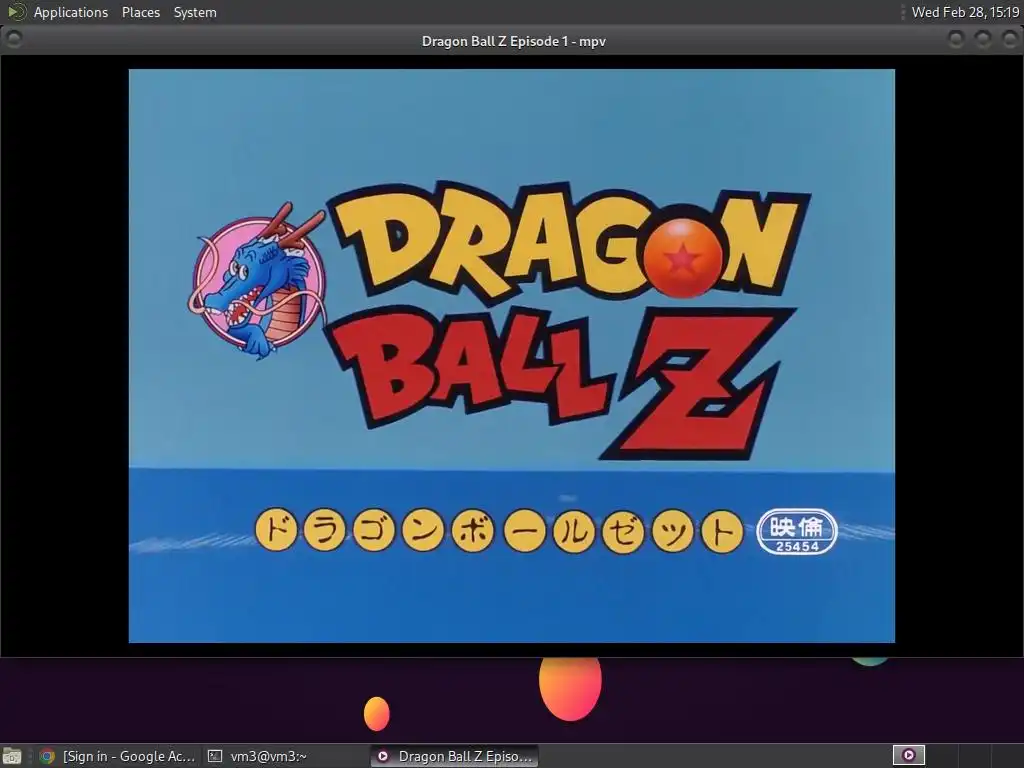Click the Dragon Ball Z video frame
1024x768 pixels.
(511, 356)
